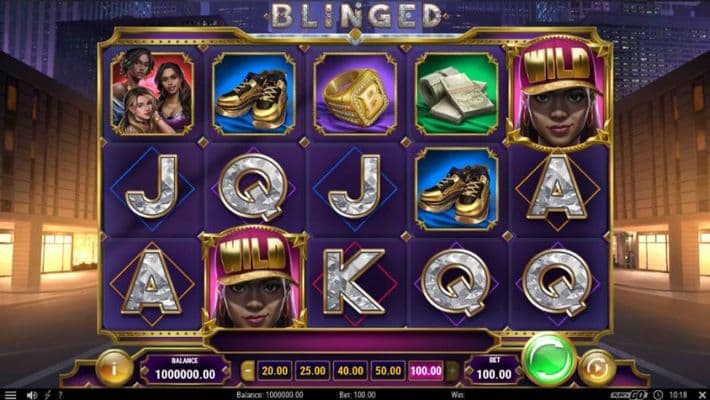Click the gold ring symbol

tap(355, 94)
